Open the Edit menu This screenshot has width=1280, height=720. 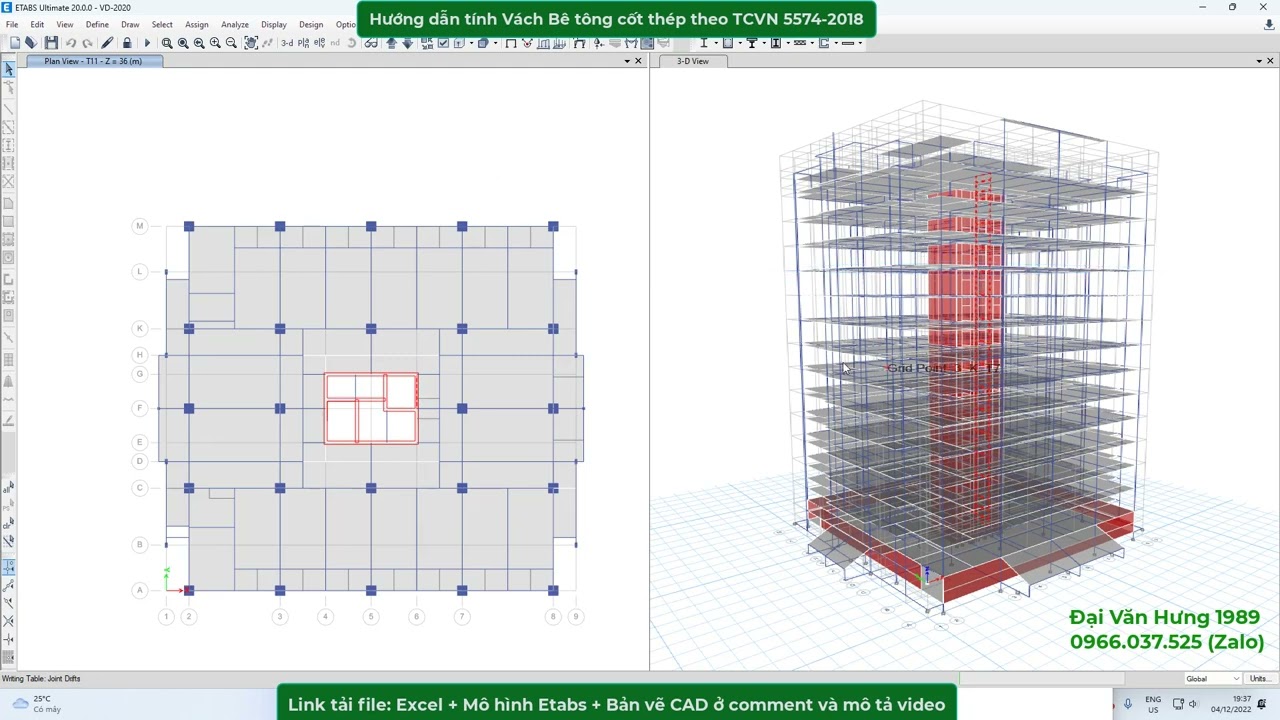(37, 24)
